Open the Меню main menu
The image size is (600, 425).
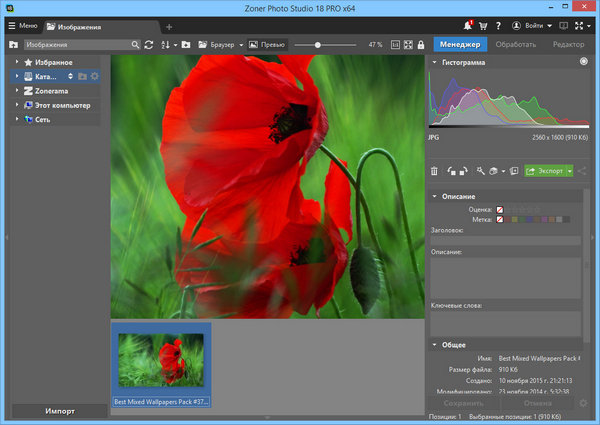click(21, 25)
